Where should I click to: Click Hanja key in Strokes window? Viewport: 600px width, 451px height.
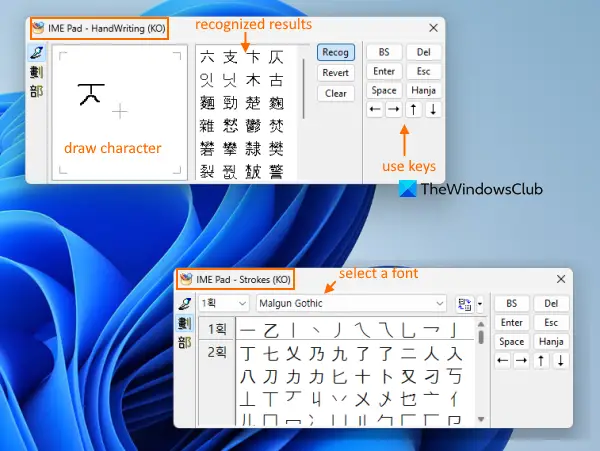(551, 342)
